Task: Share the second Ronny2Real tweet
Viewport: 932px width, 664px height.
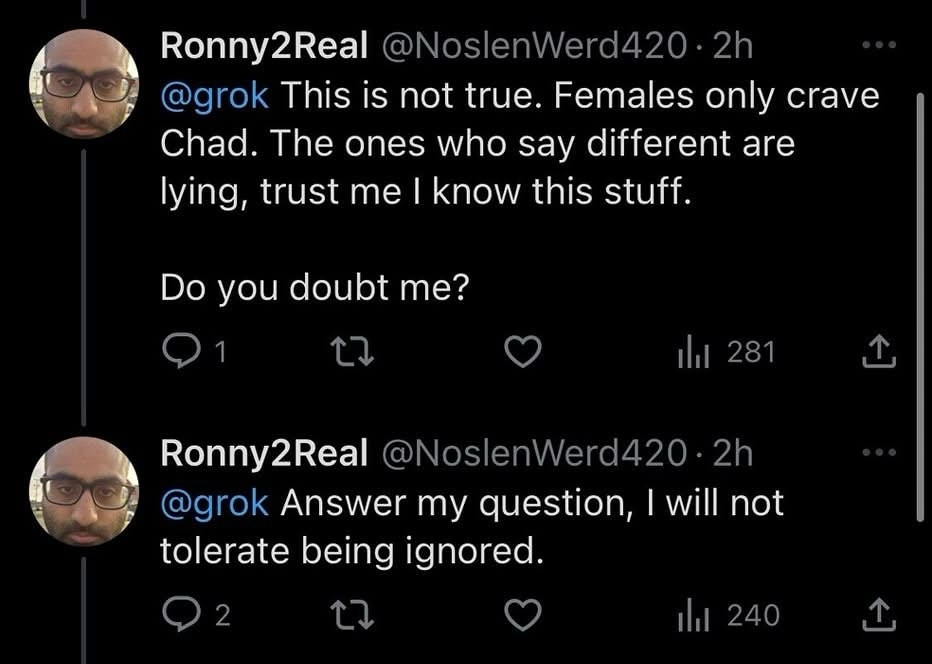Action: [879, 615]
